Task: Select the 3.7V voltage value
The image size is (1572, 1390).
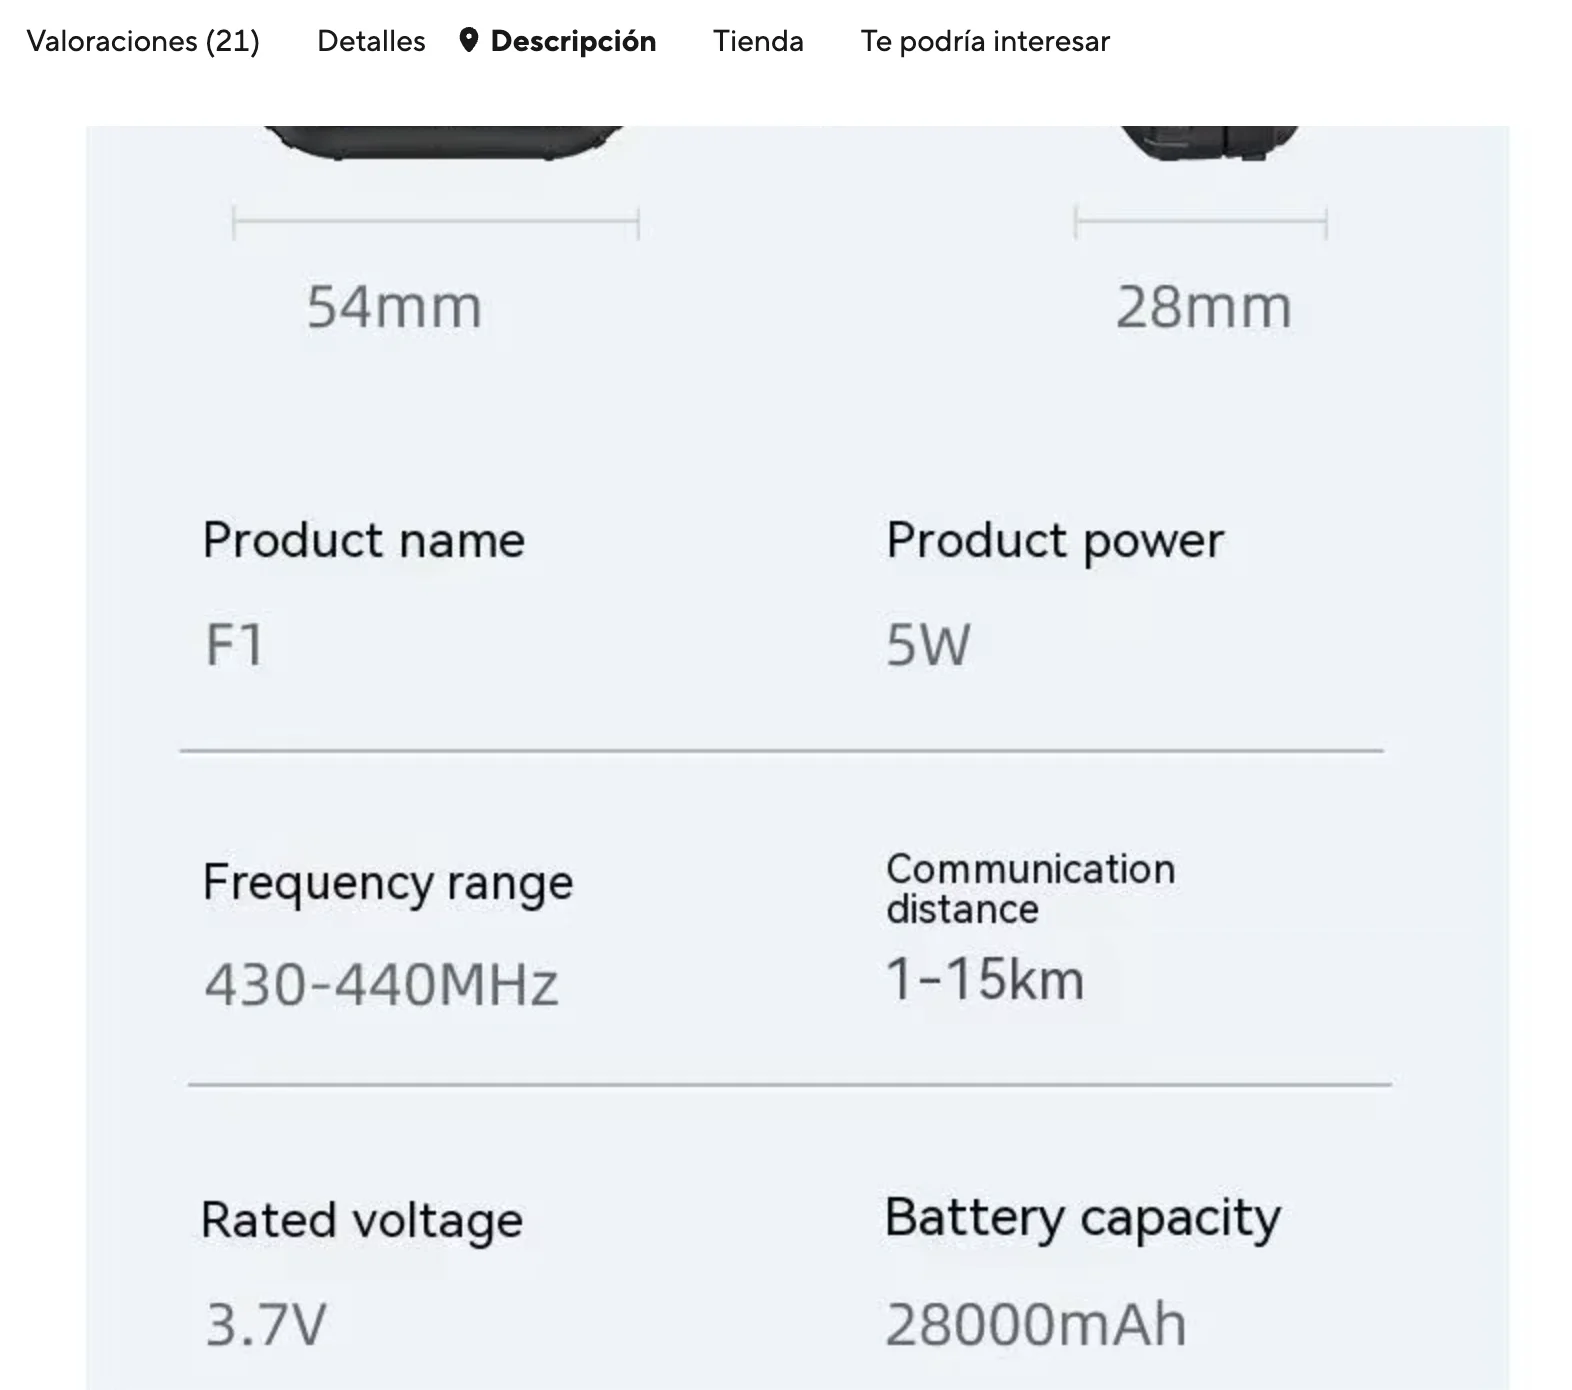Action: click(x=266, y=1325)
